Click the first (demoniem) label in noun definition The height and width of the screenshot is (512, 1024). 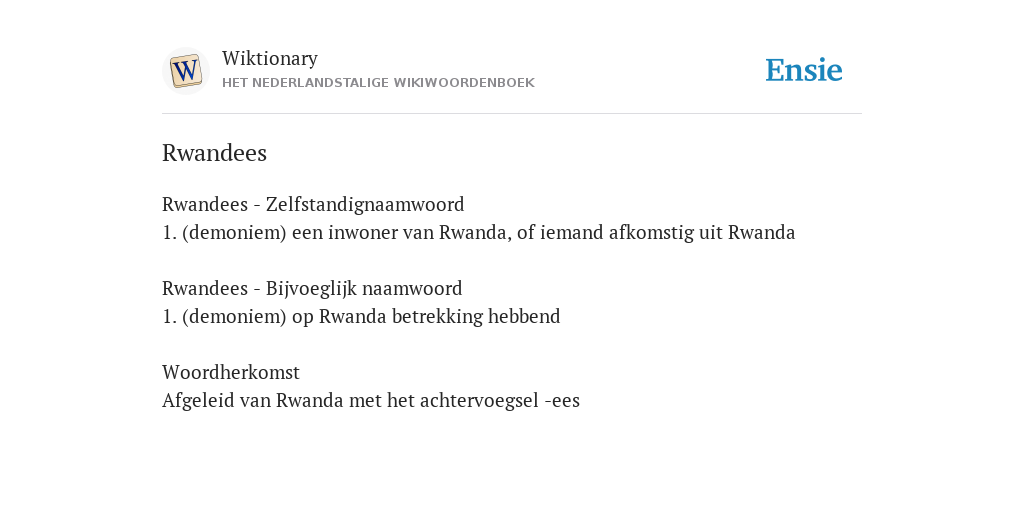point(234,232)
